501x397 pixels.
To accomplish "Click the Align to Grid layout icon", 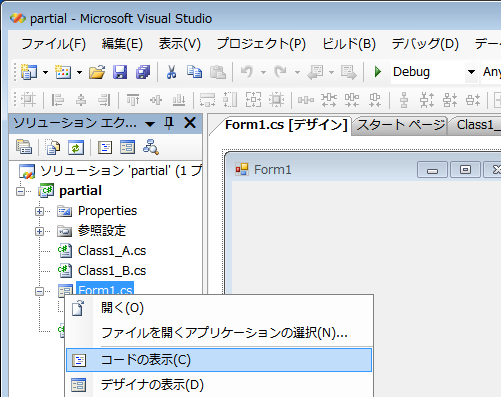I will (x=28, y=100).
